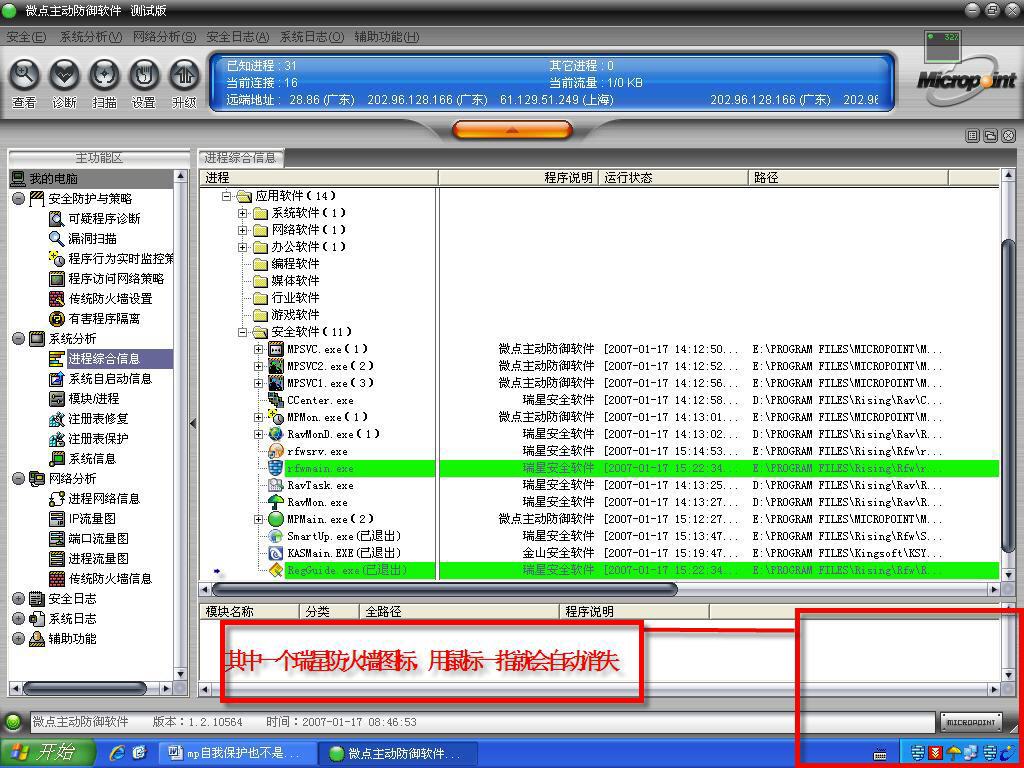Image resolution: width=1024 pixels, height=768 pixels.
Task: Open the 辅助功能(H) menu
Action: pos(387,37)
